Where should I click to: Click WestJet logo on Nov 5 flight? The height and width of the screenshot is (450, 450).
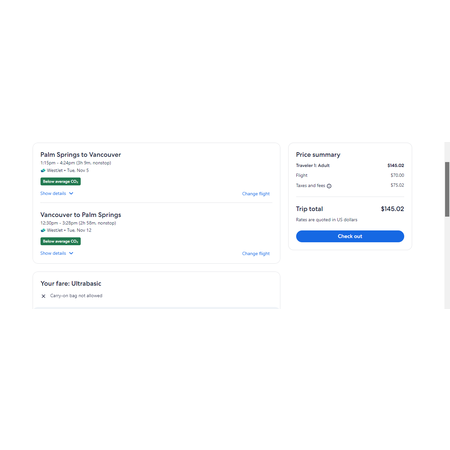(43, 170)
